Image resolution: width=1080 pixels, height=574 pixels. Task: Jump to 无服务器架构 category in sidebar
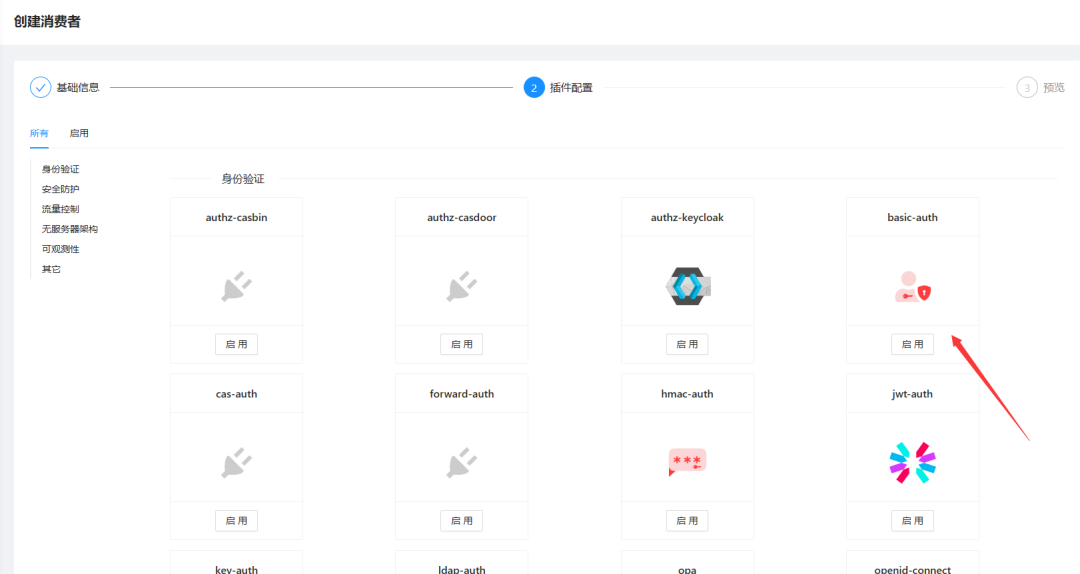pos(70,229)
